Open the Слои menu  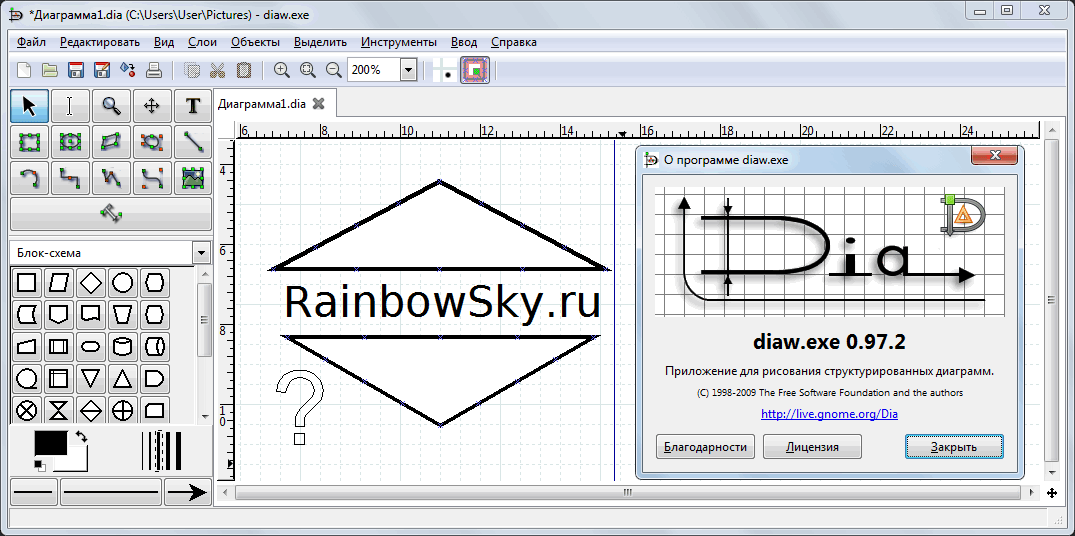click(202, 42)
